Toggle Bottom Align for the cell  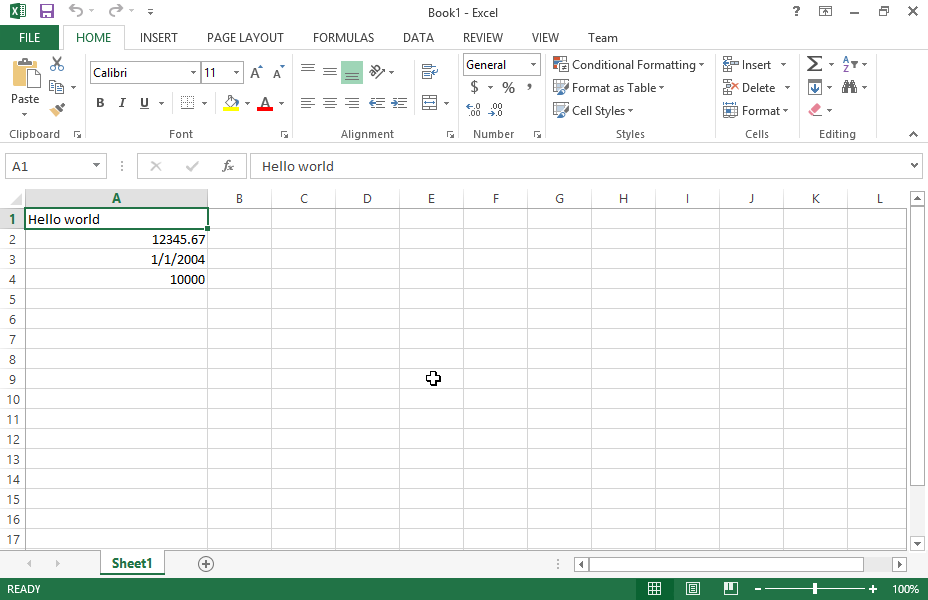(x=351, y=72)
